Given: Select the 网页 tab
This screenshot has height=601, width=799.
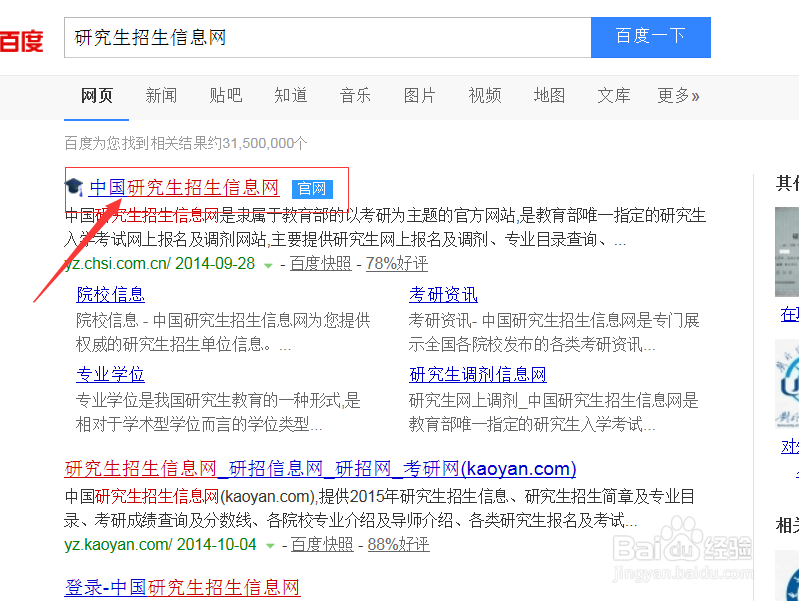Looking at the screenshot, I should click(96, 95).
